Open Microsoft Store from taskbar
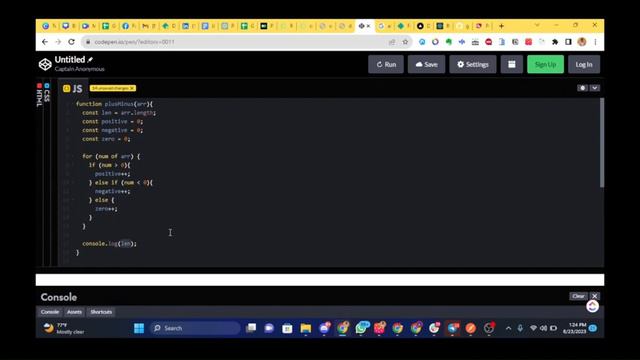 287,328
